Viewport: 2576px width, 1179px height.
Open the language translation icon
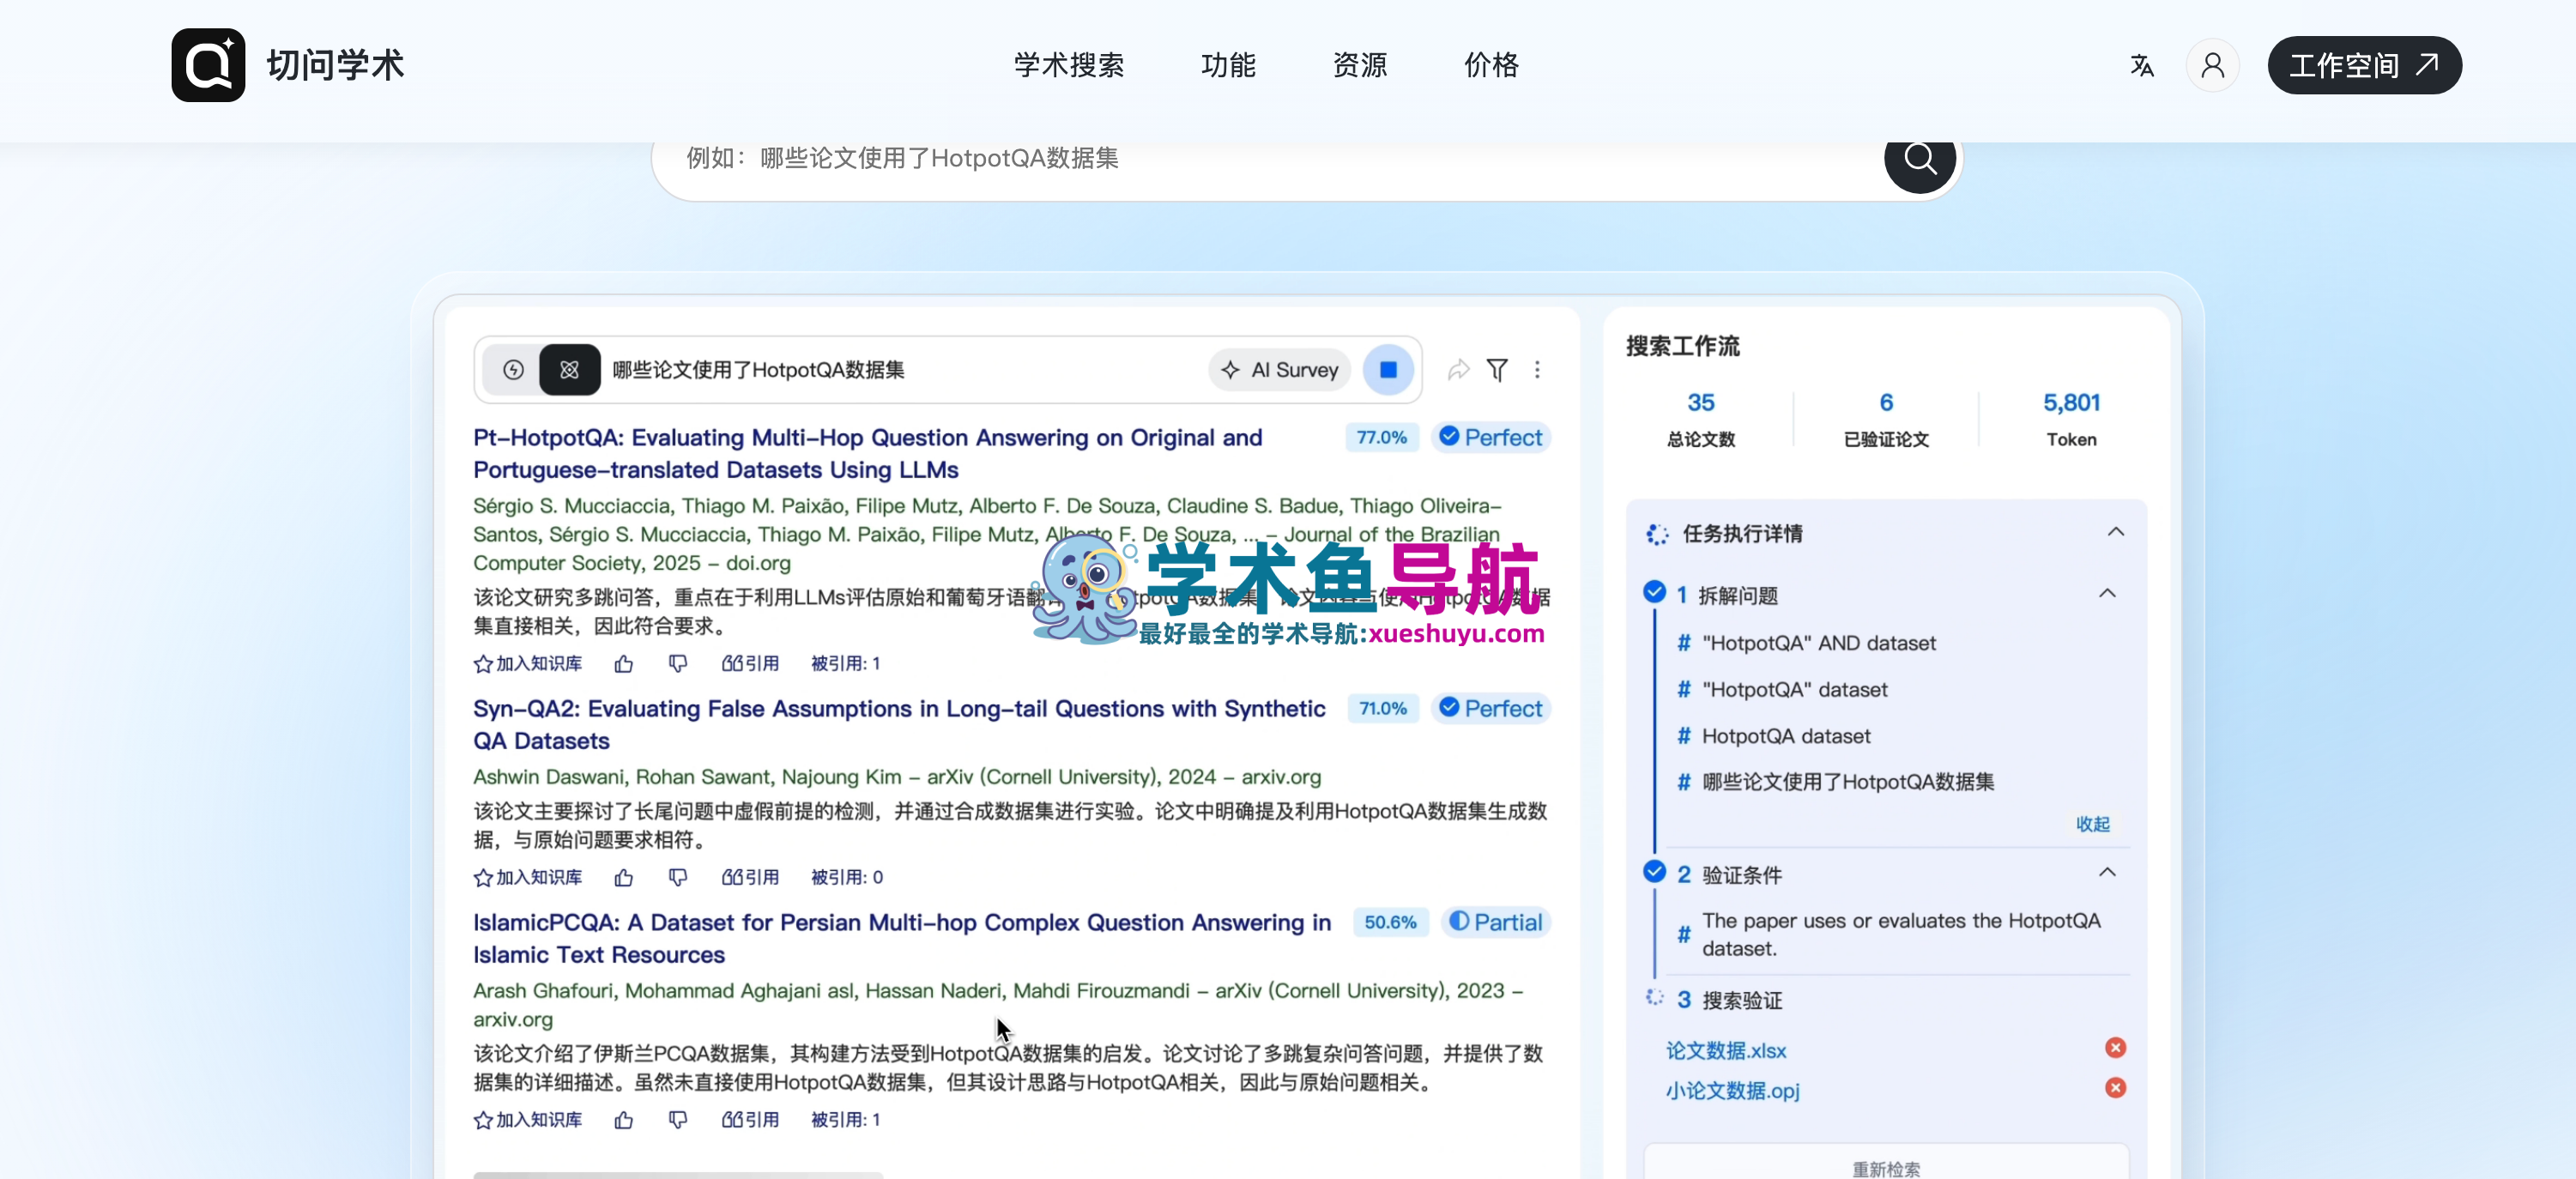[x=2141, y=66]
